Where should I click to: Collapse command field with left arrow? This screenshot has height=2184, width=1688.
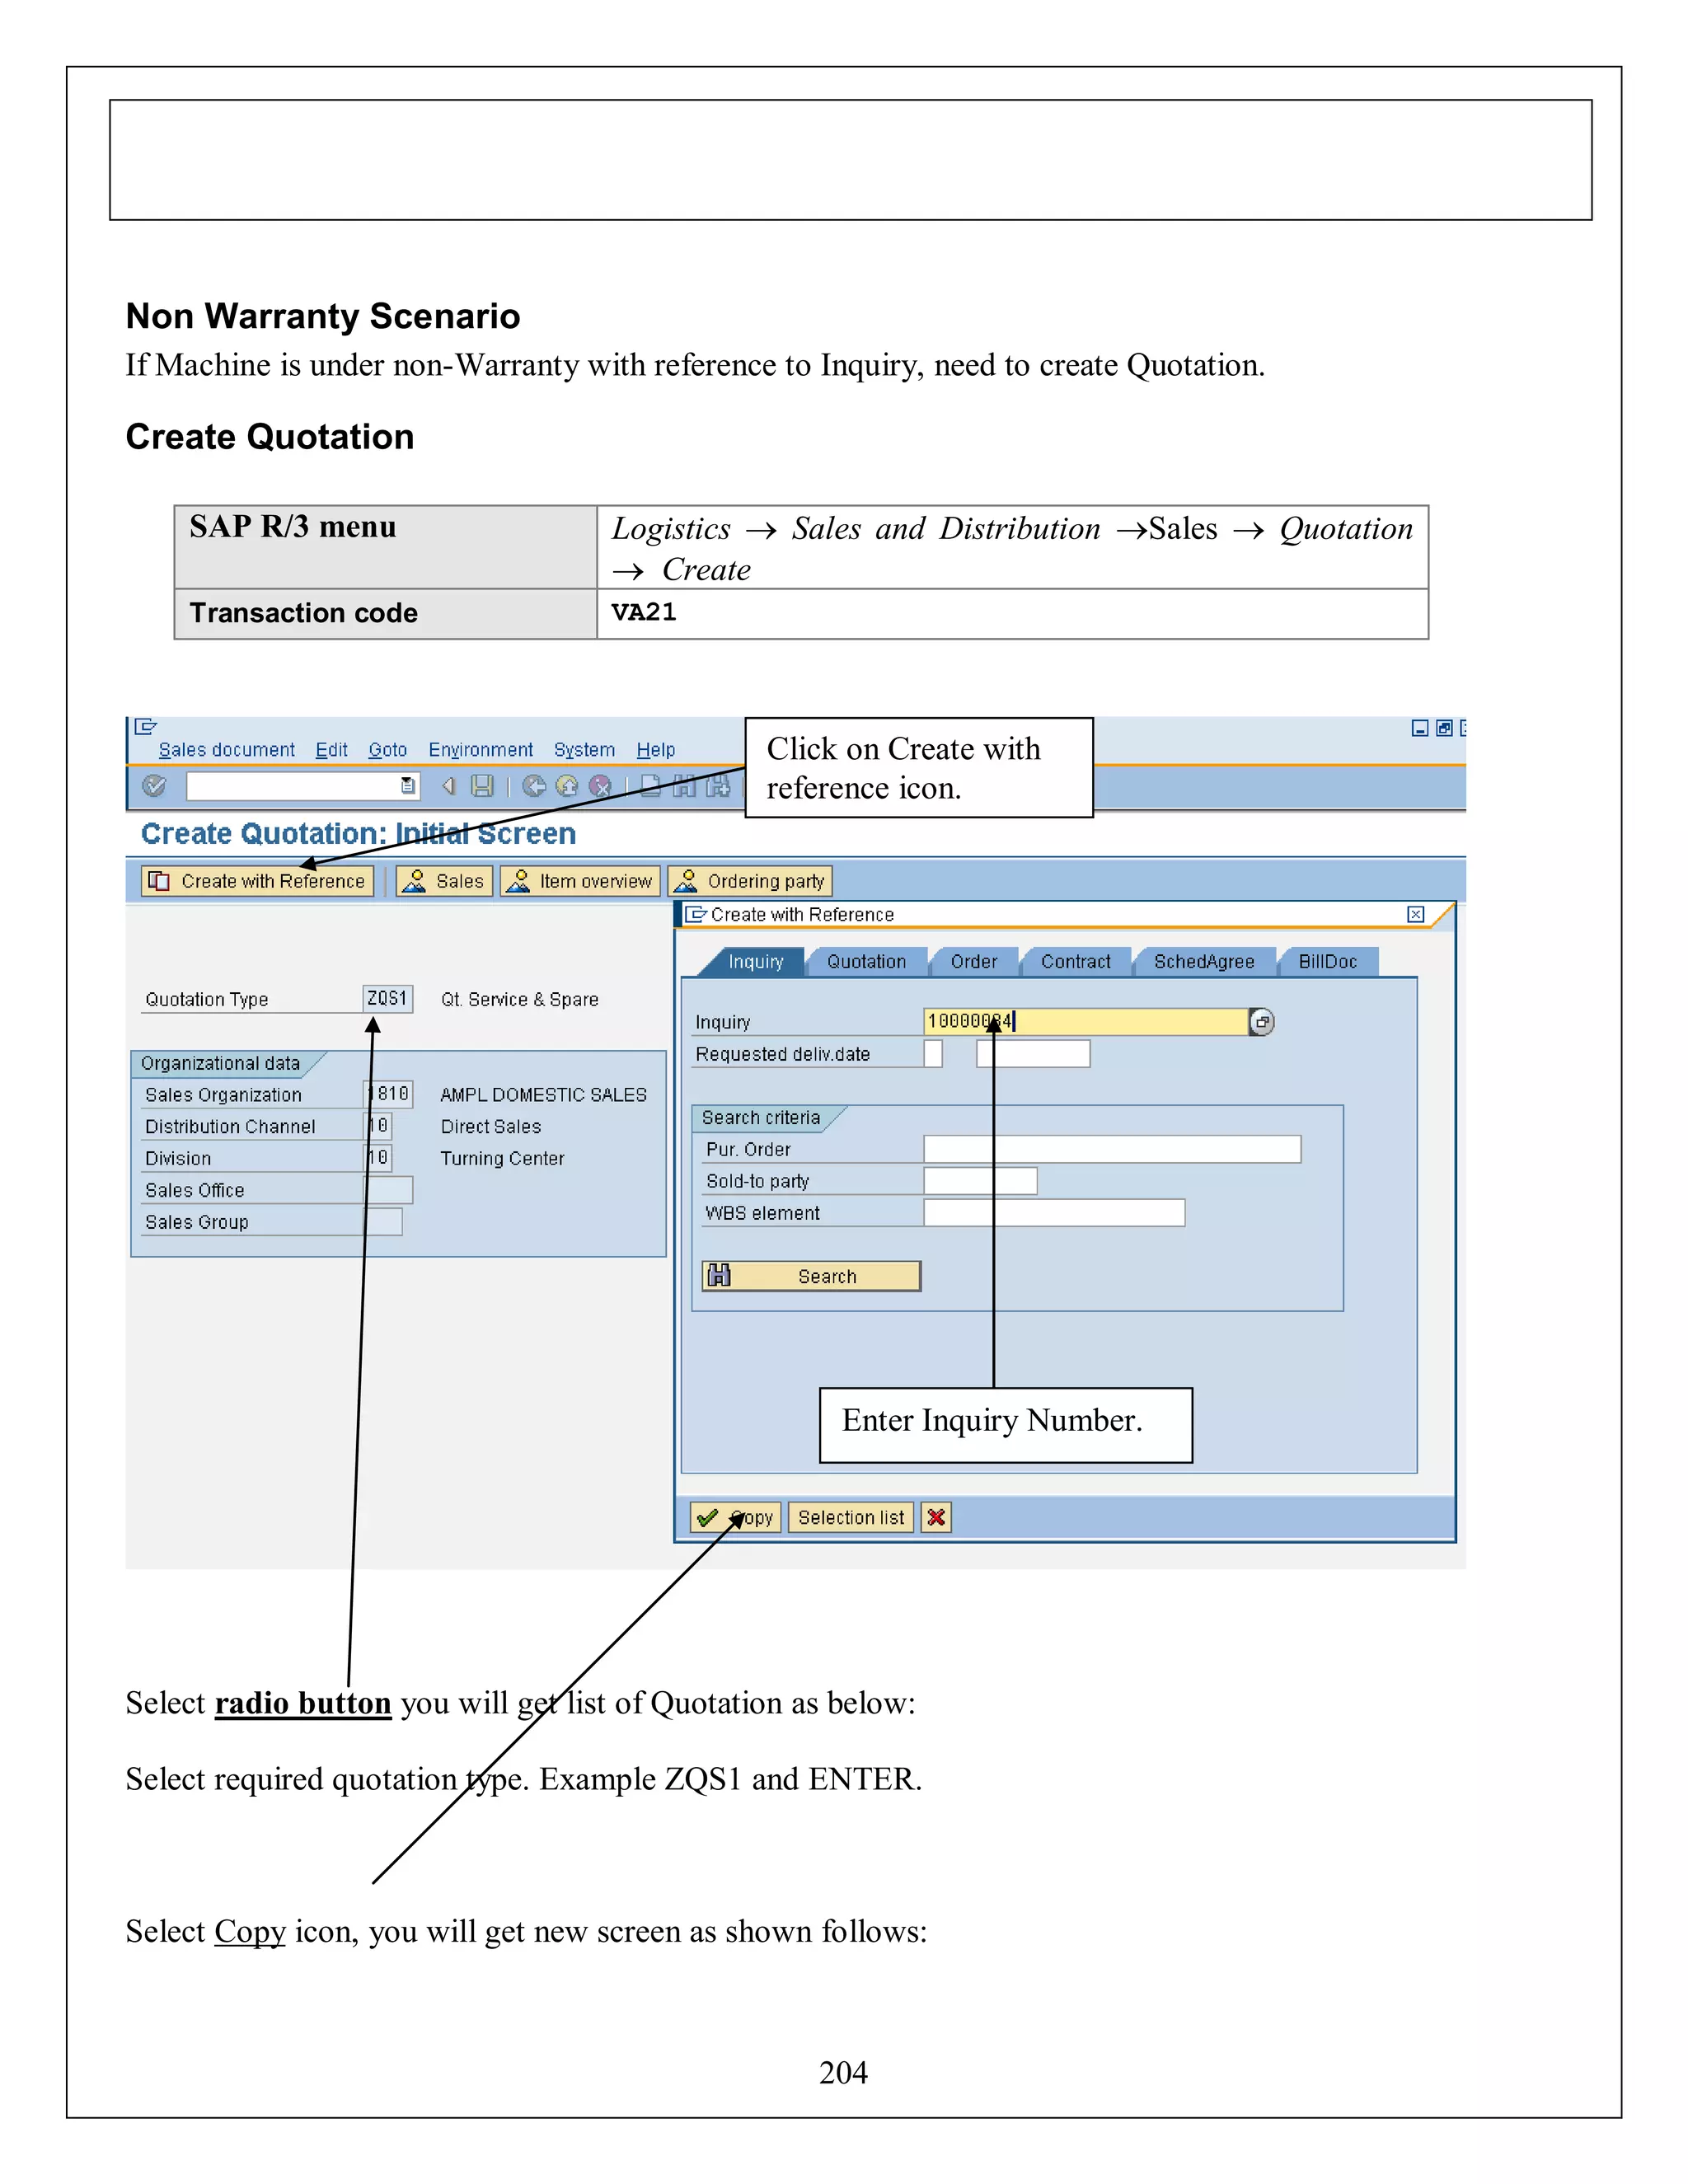pyautogui.click(x=449, y=786)
